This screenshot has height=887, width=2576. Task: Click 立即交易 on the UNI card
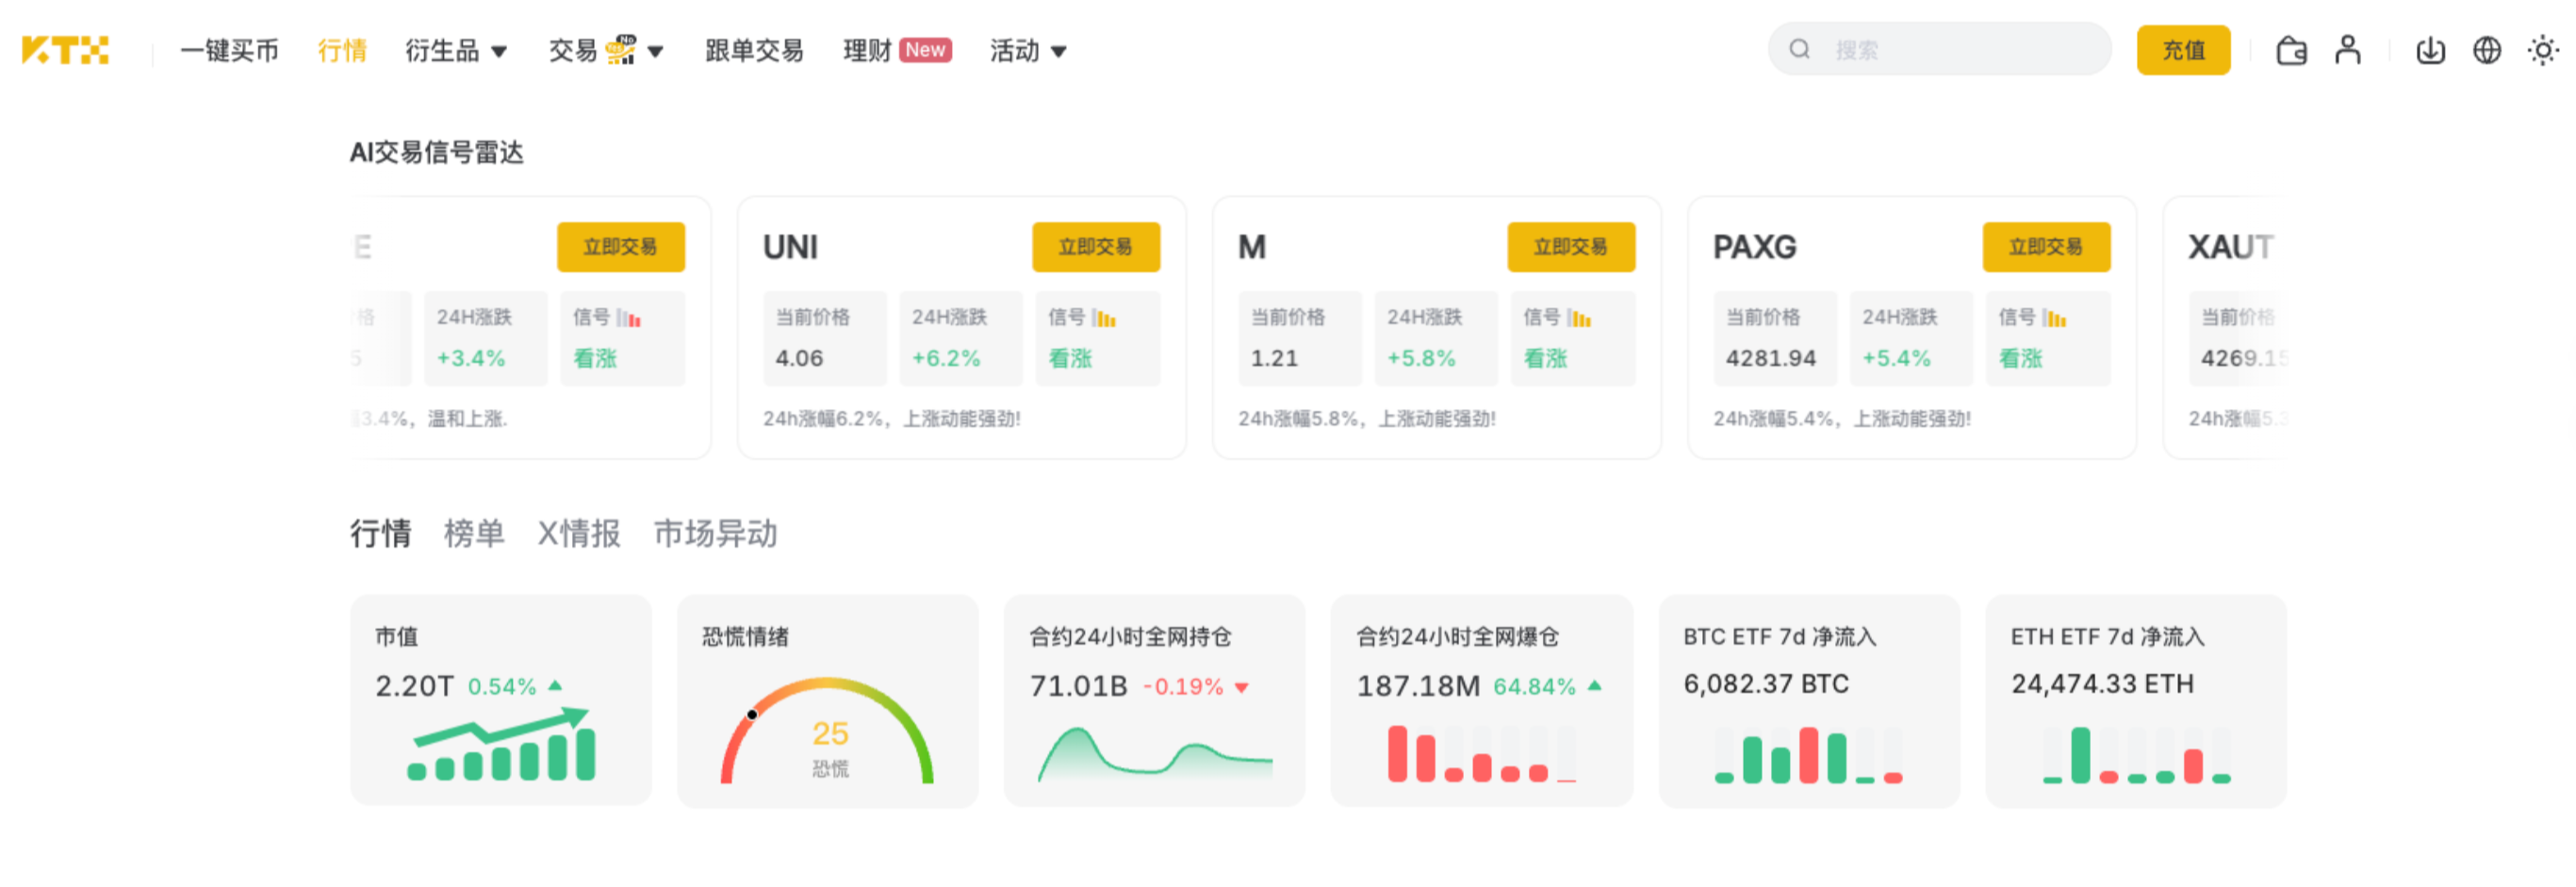point(1096,247)
